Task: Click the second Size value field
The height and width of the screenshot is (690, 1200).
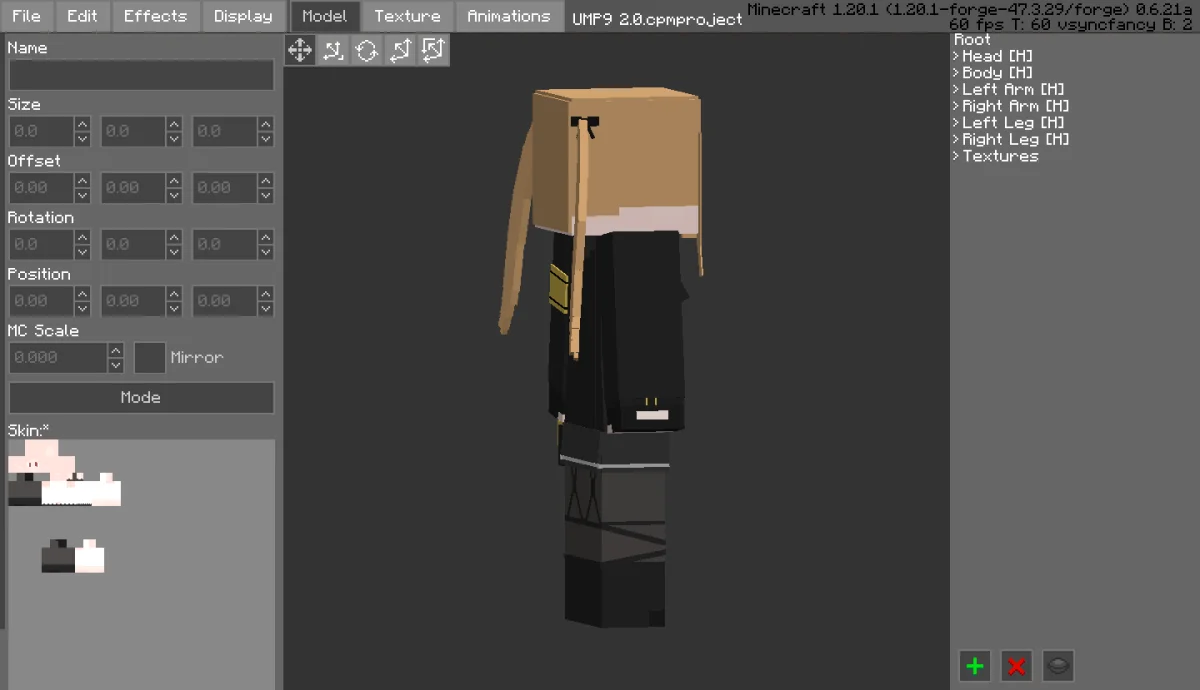Action: coord(133,131)
